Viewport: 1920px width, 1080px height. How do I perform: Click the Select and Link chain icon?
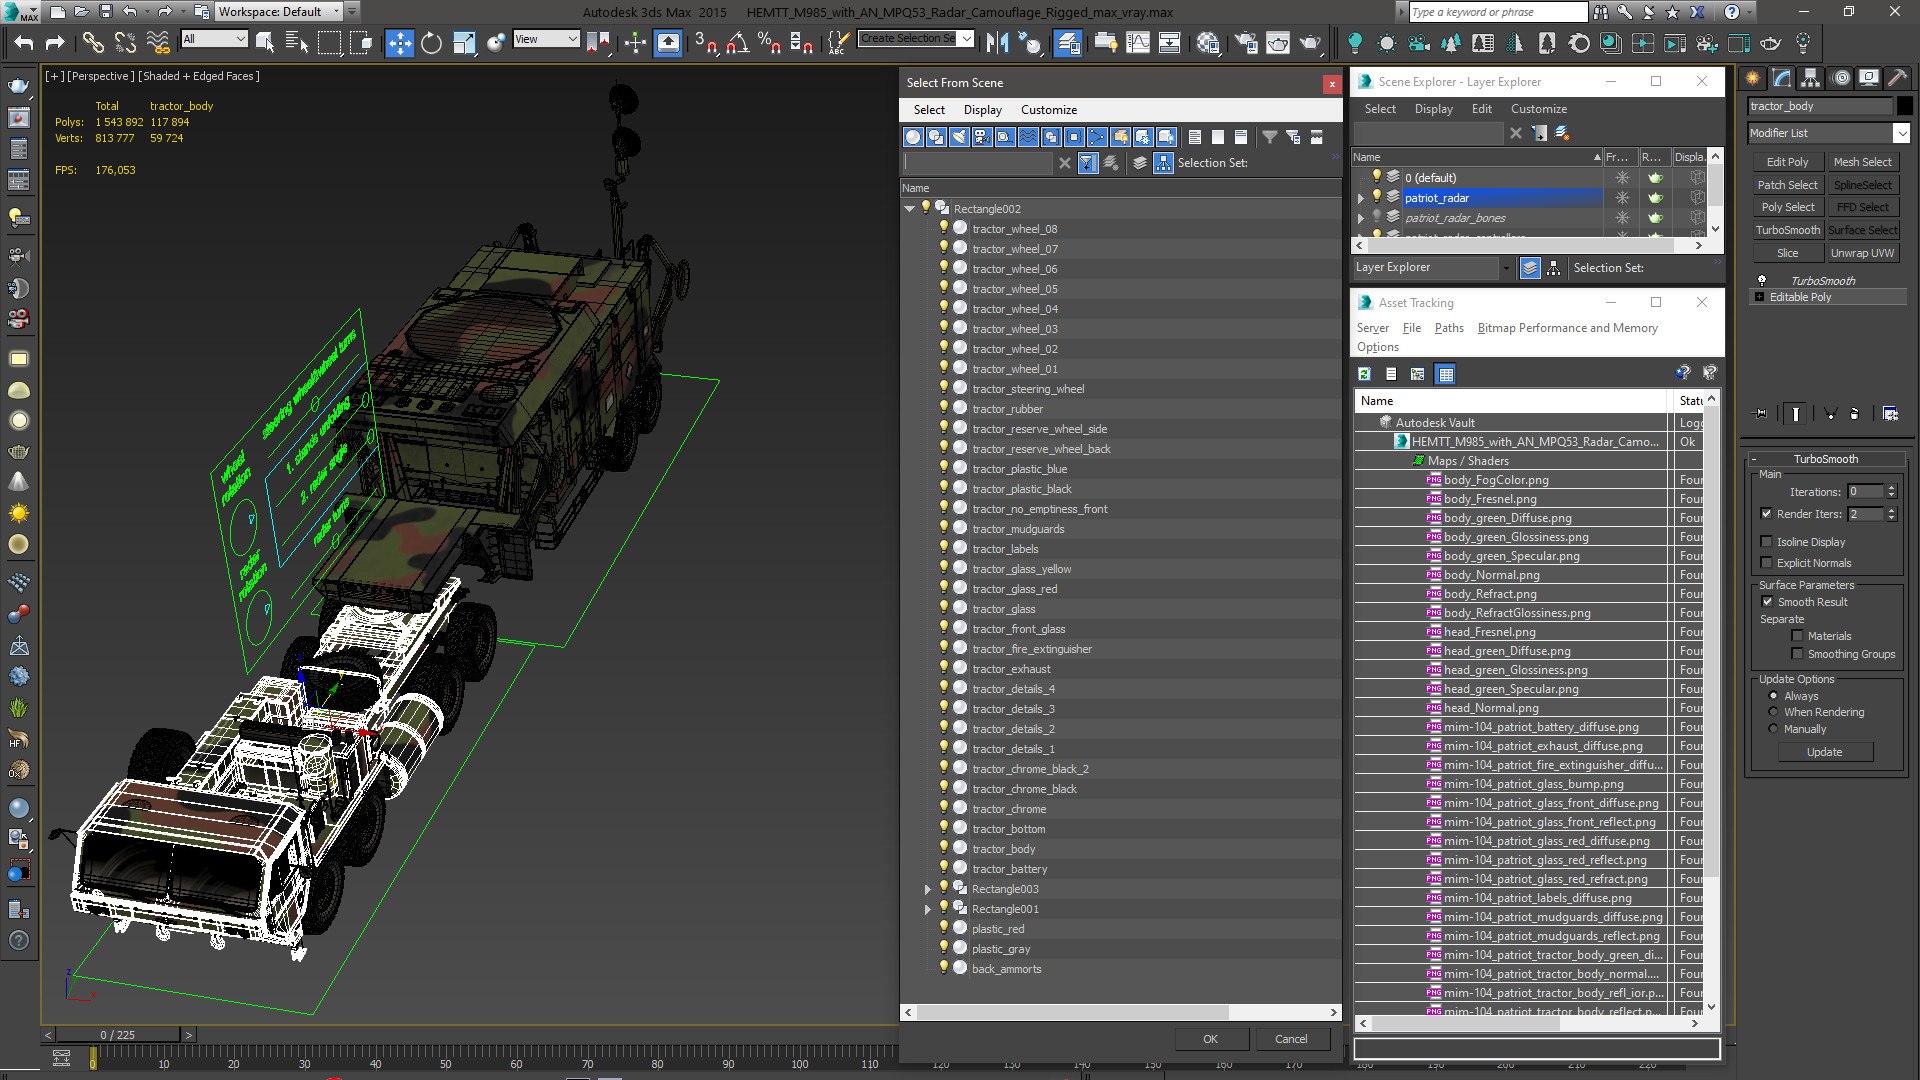(x=92, y=42)
